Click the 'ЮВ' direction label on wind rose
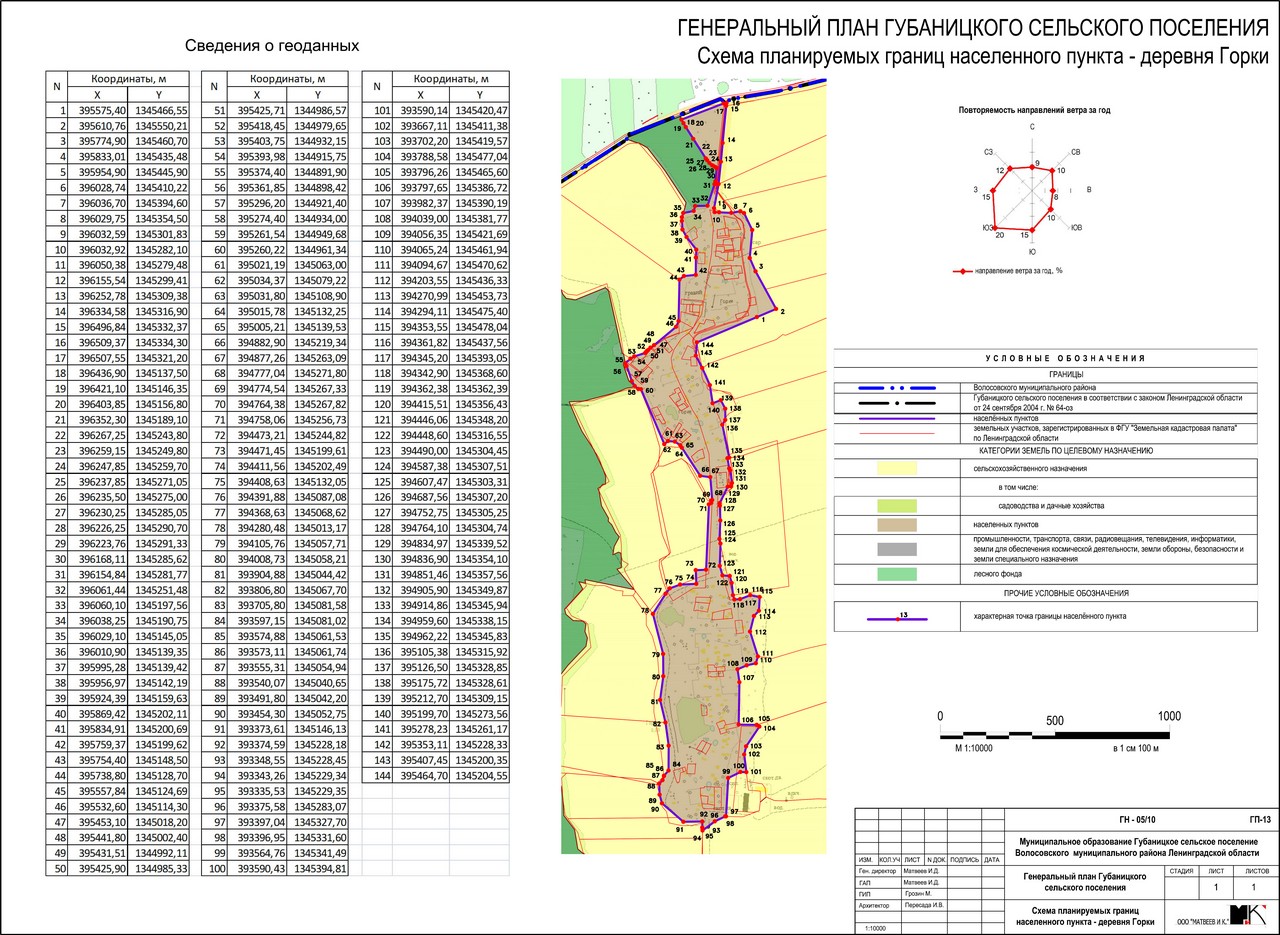This screenshot has height=935, width=1280. tap(1076, 227)
